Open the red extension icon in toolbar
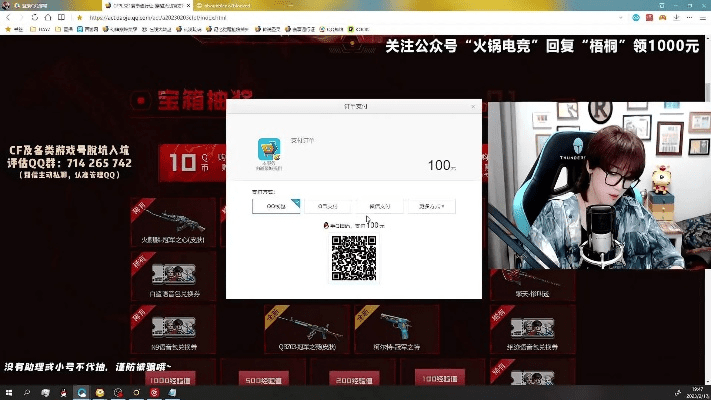Image resolution: width=711 pixels, height=400 pixels. click(x=649, y=18)
